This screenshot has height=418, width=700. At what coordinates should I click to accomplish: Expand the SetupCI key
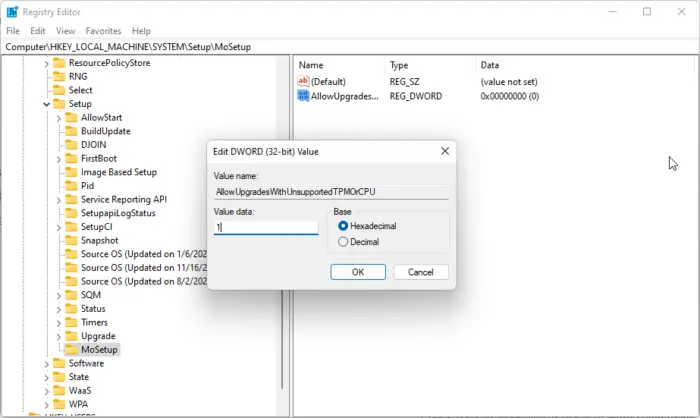58,227
